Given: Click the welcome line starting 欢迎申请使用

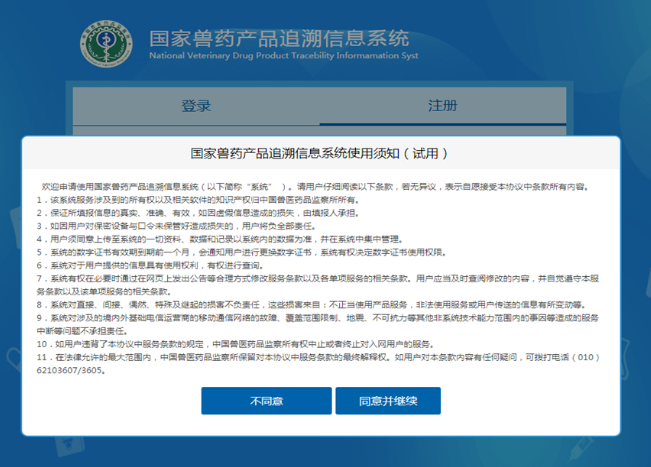Looking at the screenshot, I should point(316,187).
